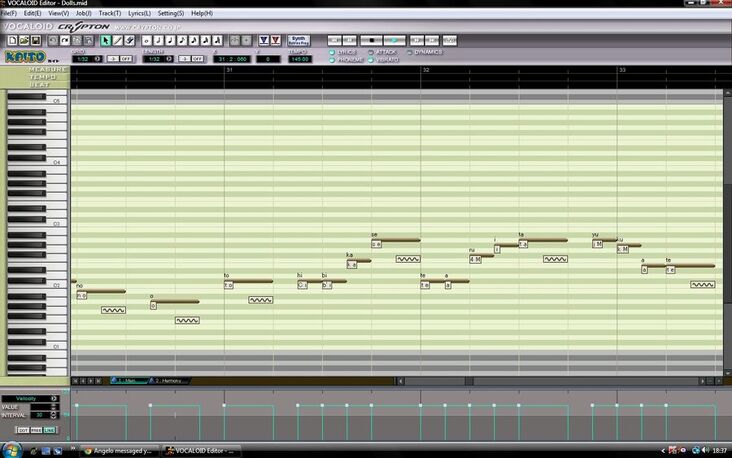Select the eraser tool
The image size is (732, 458).
129,41
